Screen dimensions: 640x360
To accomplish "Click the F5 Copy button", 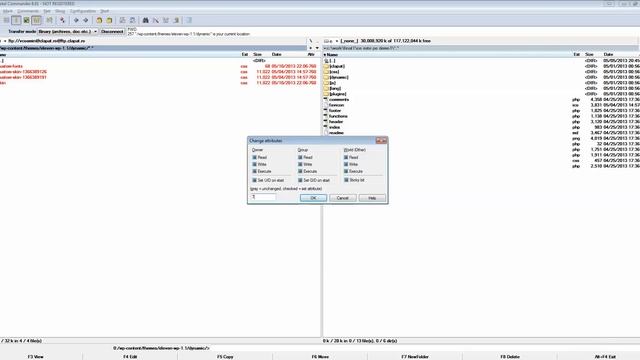I will pos(225,356).
